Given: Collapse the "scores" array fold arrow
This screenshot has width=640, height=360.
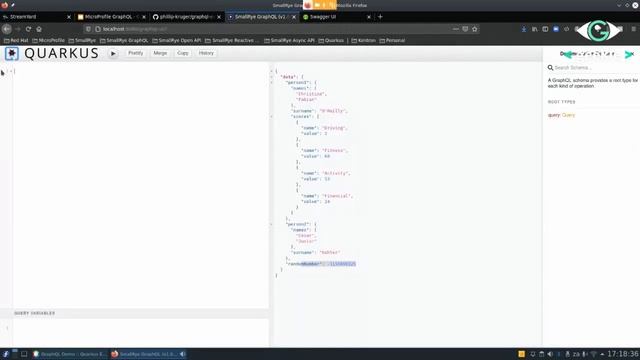Looking at the screenshot, I should [271, 116].
